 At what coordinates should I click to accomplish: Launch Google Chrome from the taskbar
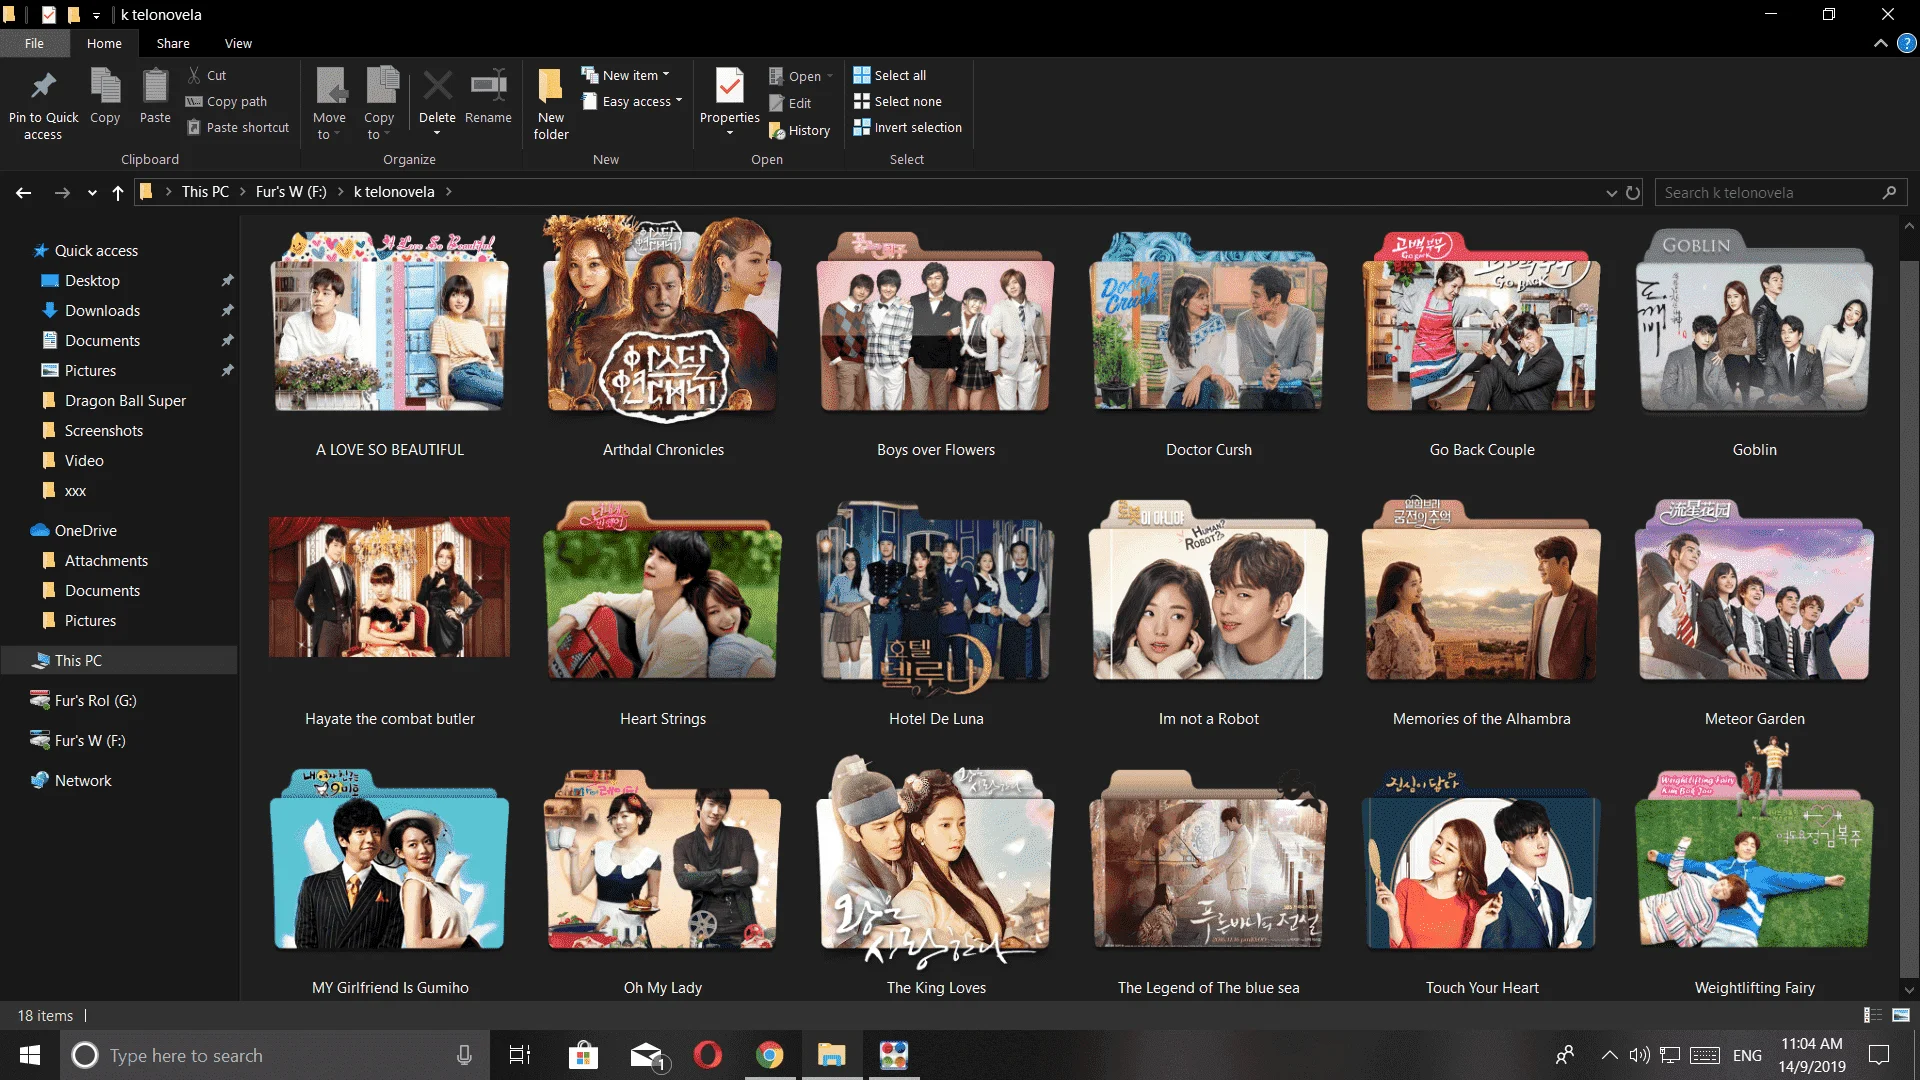coord(770,1055)
